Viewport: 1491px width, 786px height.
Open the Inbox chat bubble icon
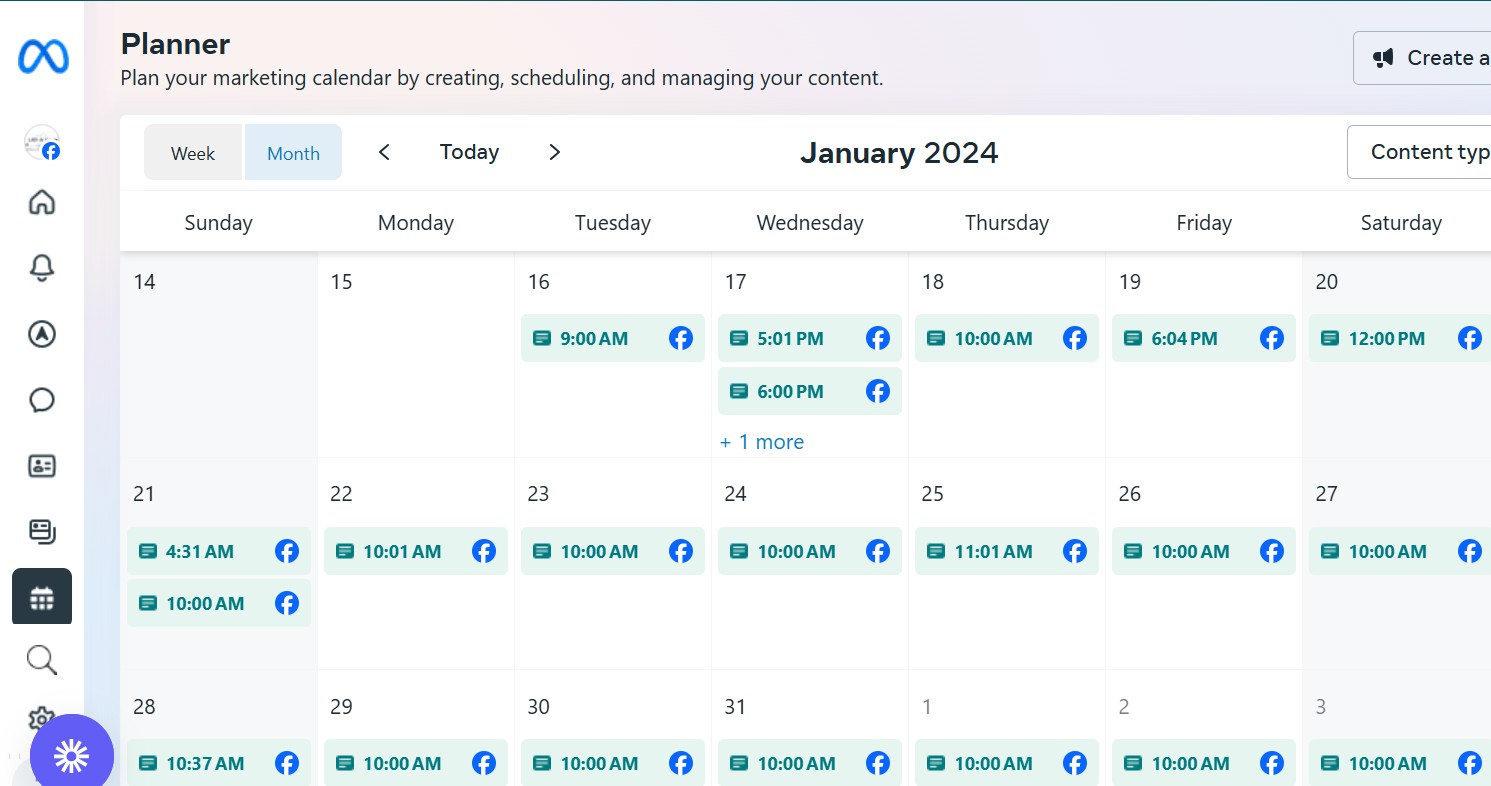[42, 400]
